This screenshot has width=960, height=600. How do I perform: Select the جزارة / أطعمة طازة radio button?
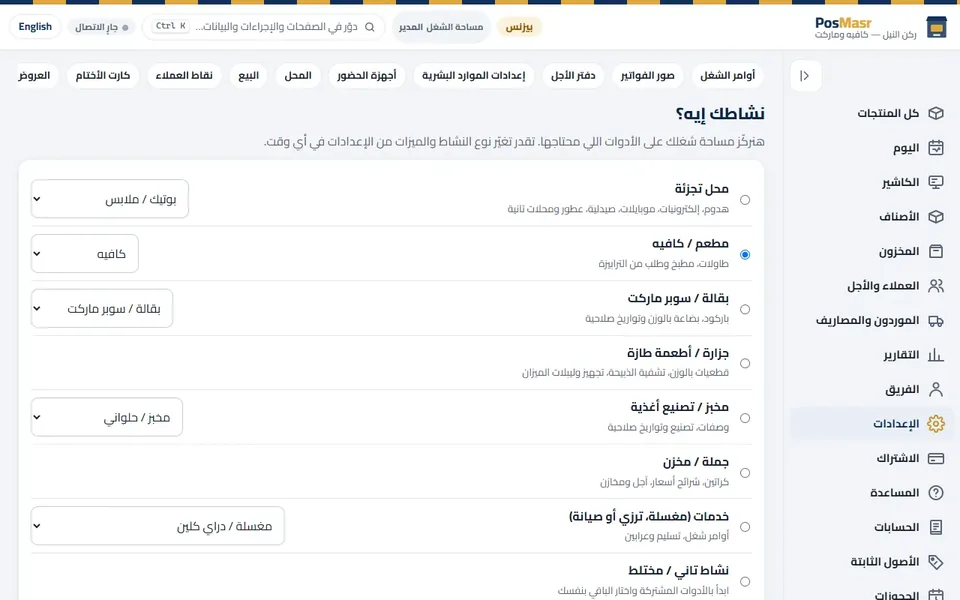[x=745, y=364]
